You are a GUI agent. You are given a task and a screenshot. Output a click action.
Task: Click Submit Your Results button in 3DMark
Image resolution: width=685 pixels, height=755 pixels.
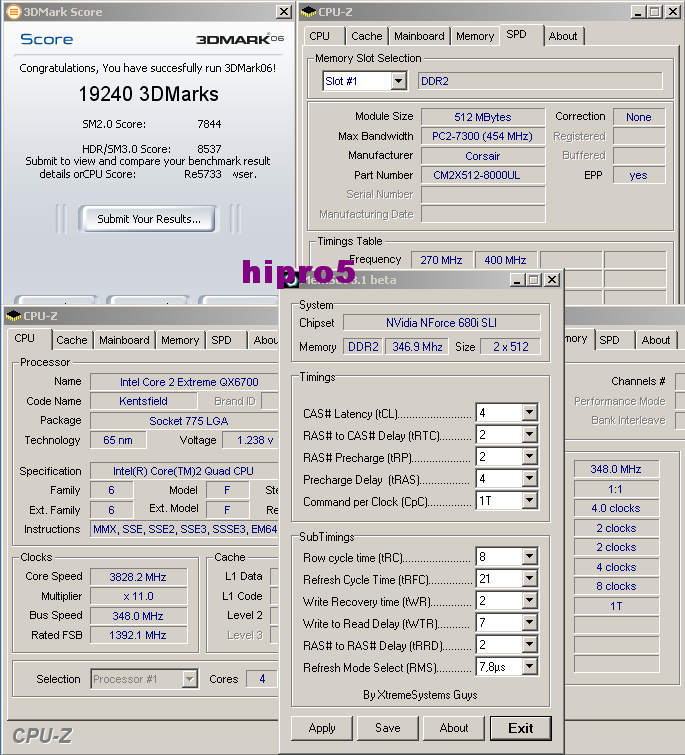[149, 219]
